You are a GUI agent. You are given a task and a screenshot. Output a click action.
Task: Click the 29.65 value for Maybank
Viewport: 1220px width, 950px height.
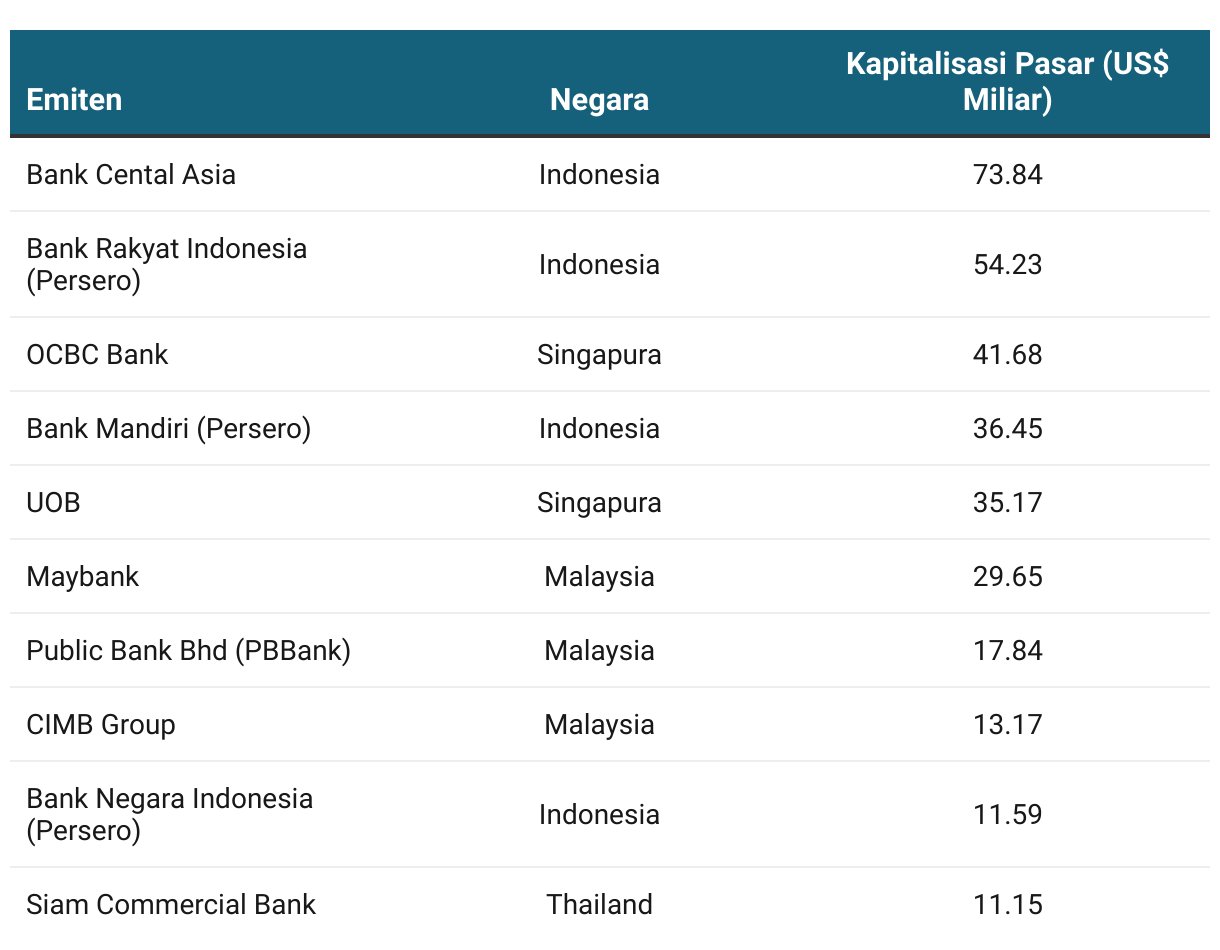[1007, 576]
